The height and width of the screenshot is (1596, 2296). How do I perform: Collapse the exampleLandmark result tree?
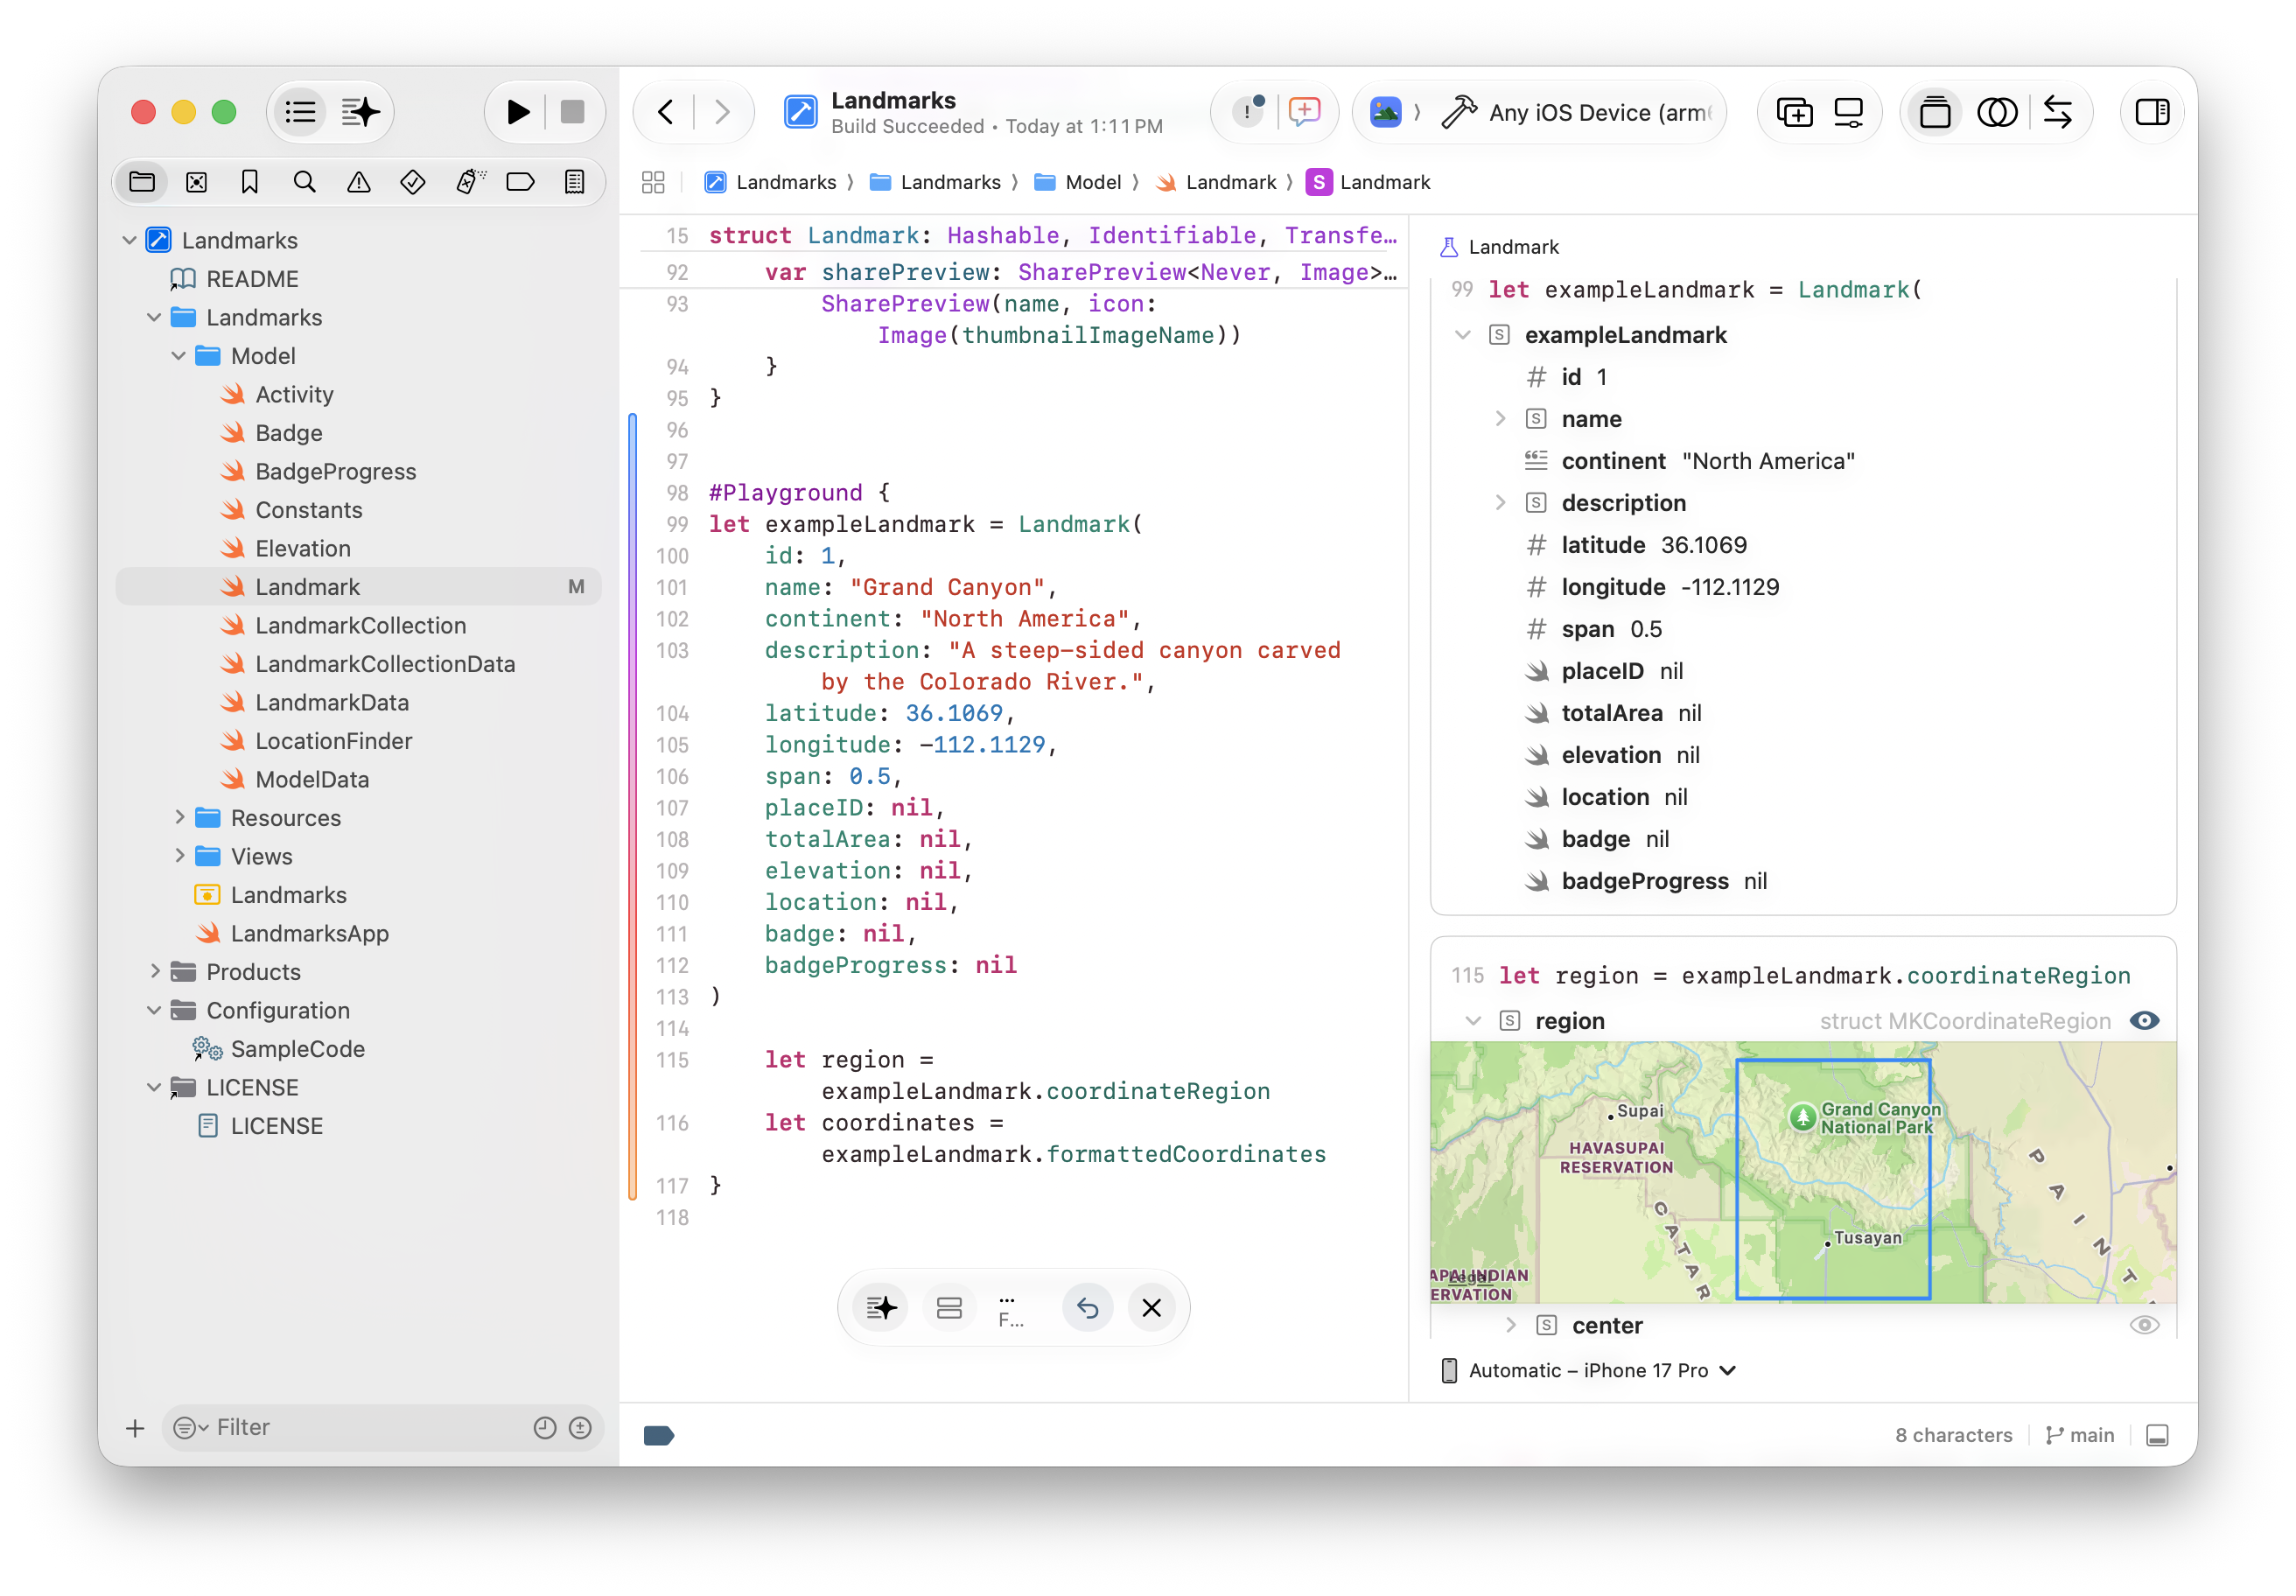[x=1463, y=335]
